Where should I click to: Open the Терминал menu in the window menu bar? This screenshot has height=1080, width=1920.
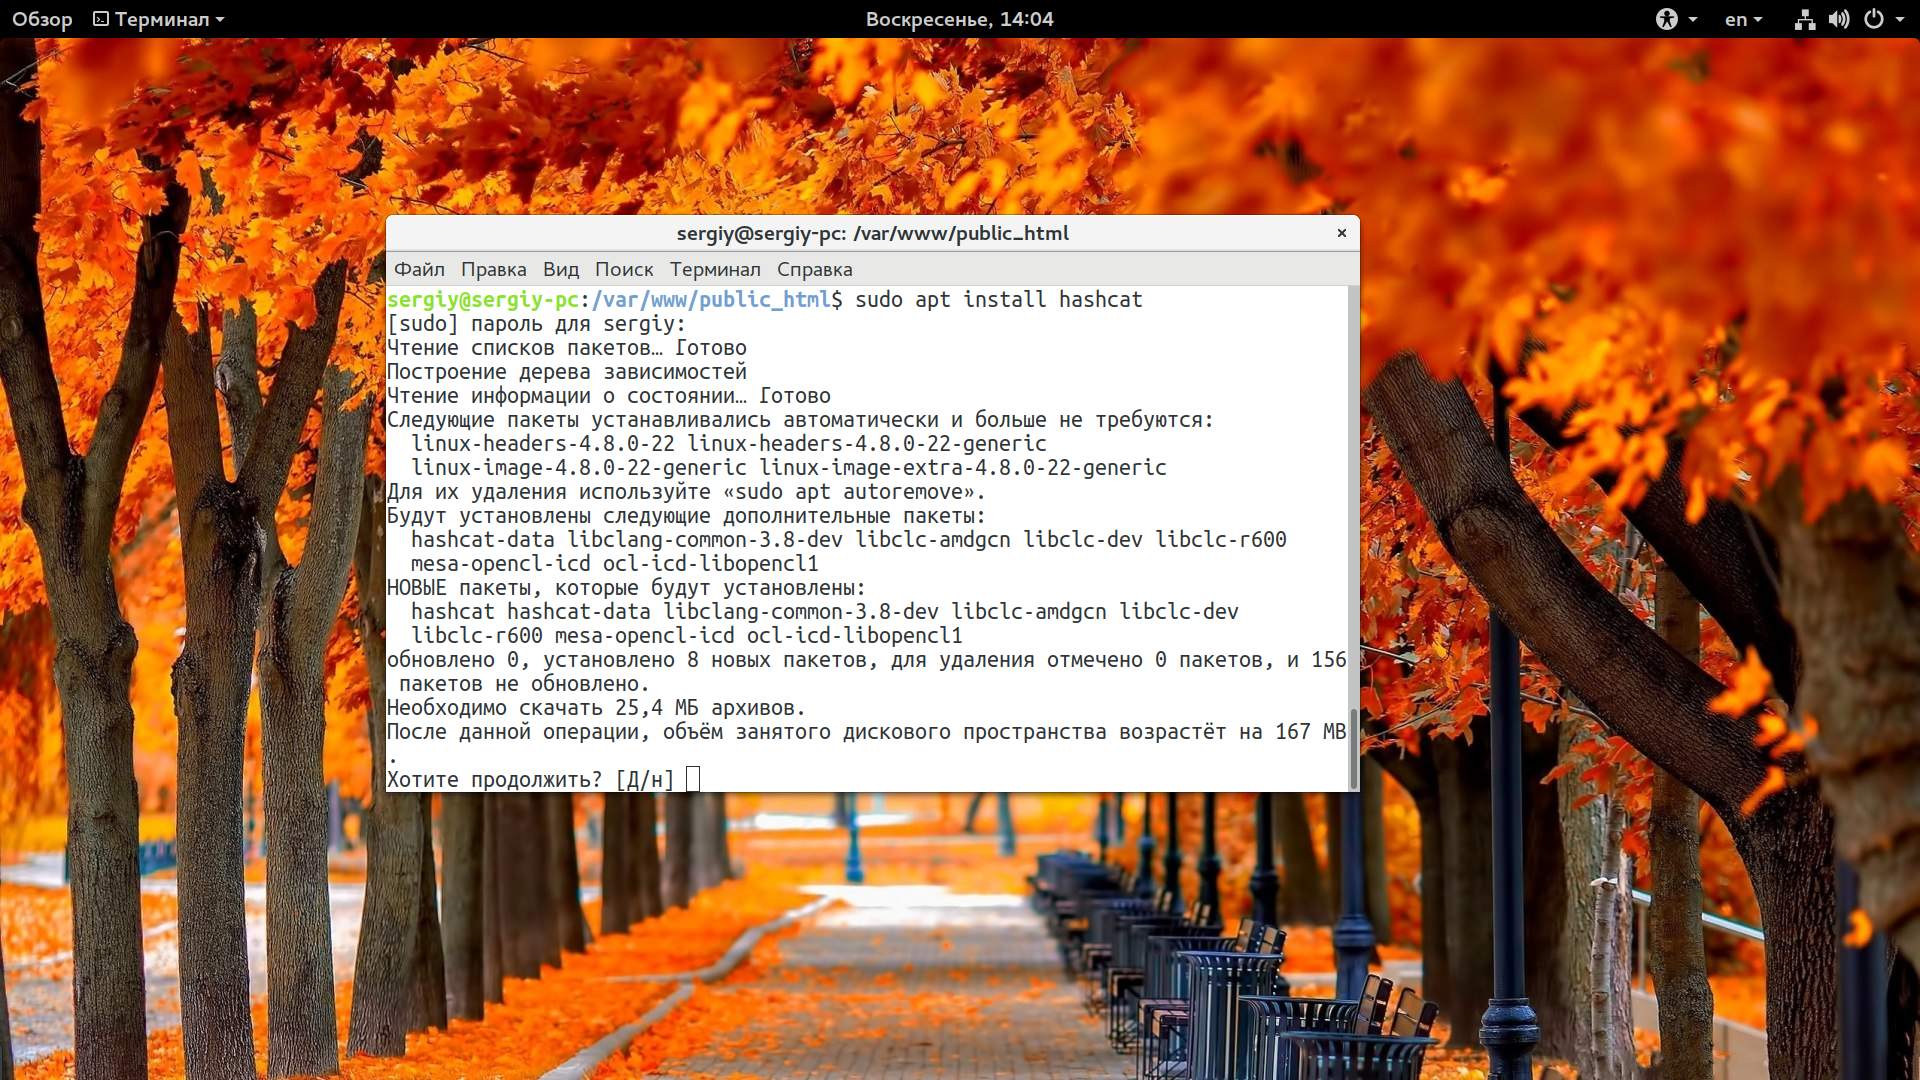(x=715, y=269)
